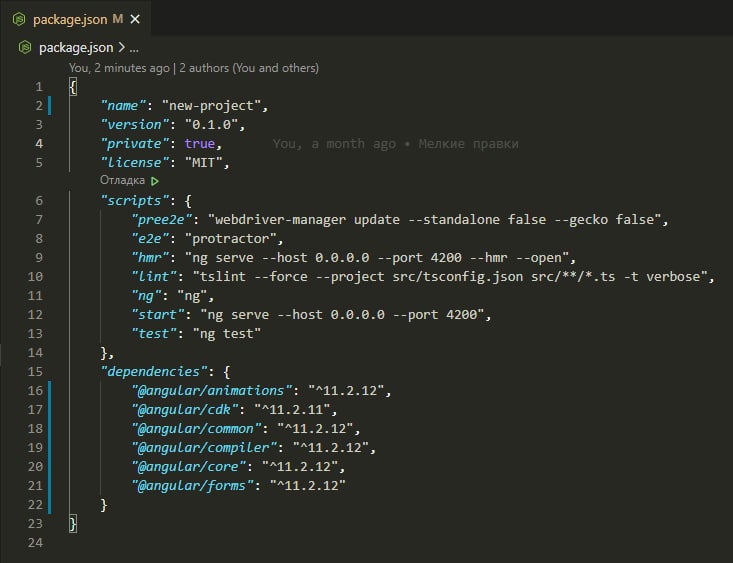Viewport: 733px width, 563px height.
Task: Click line number 24 in the gutter
Action: coord(35,543)
